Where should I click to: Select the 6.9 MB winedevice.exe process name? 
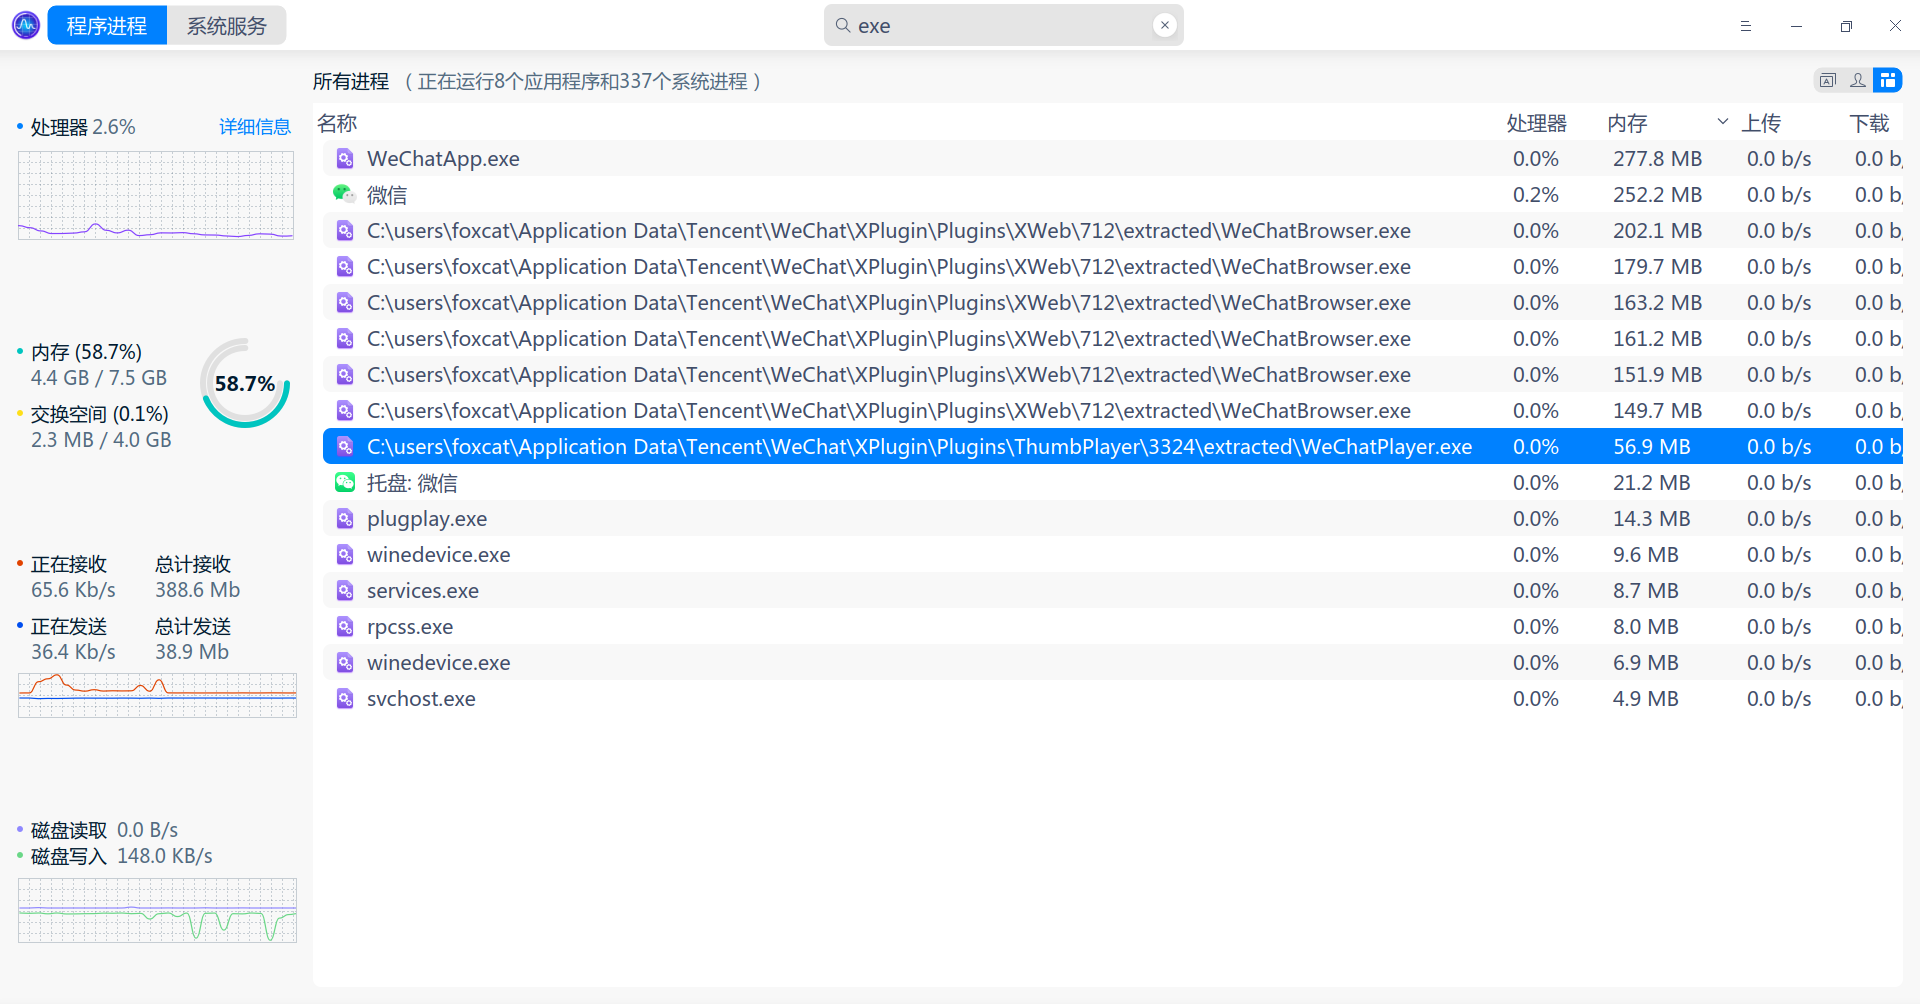pos(438,662)
